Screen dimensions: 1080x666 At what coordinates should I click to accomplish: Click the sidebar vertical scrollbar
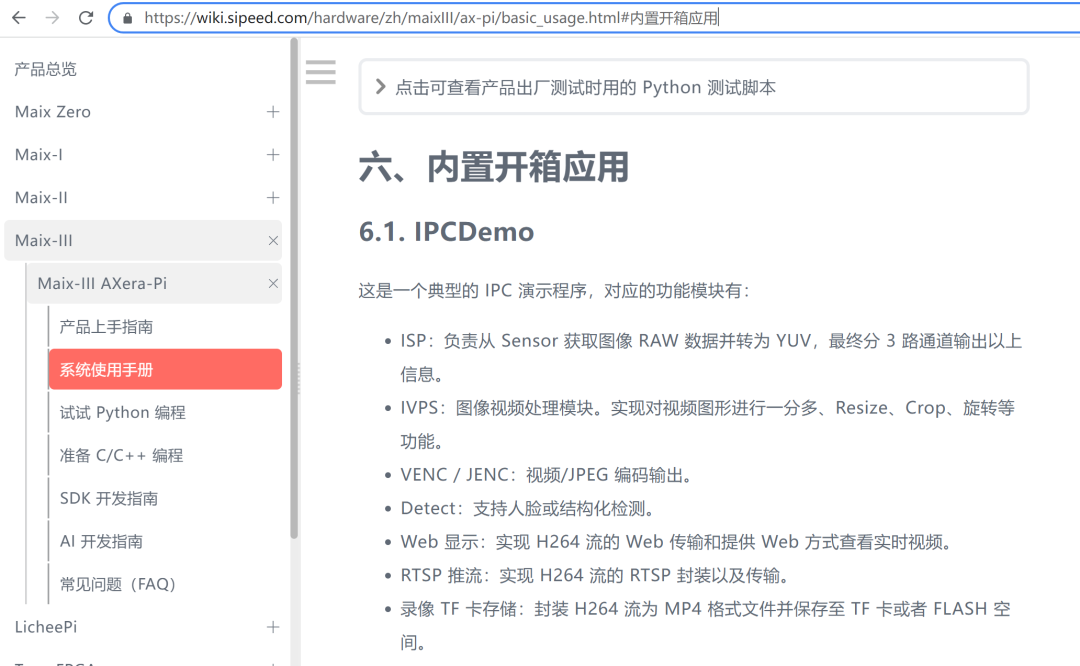point(294,289)
